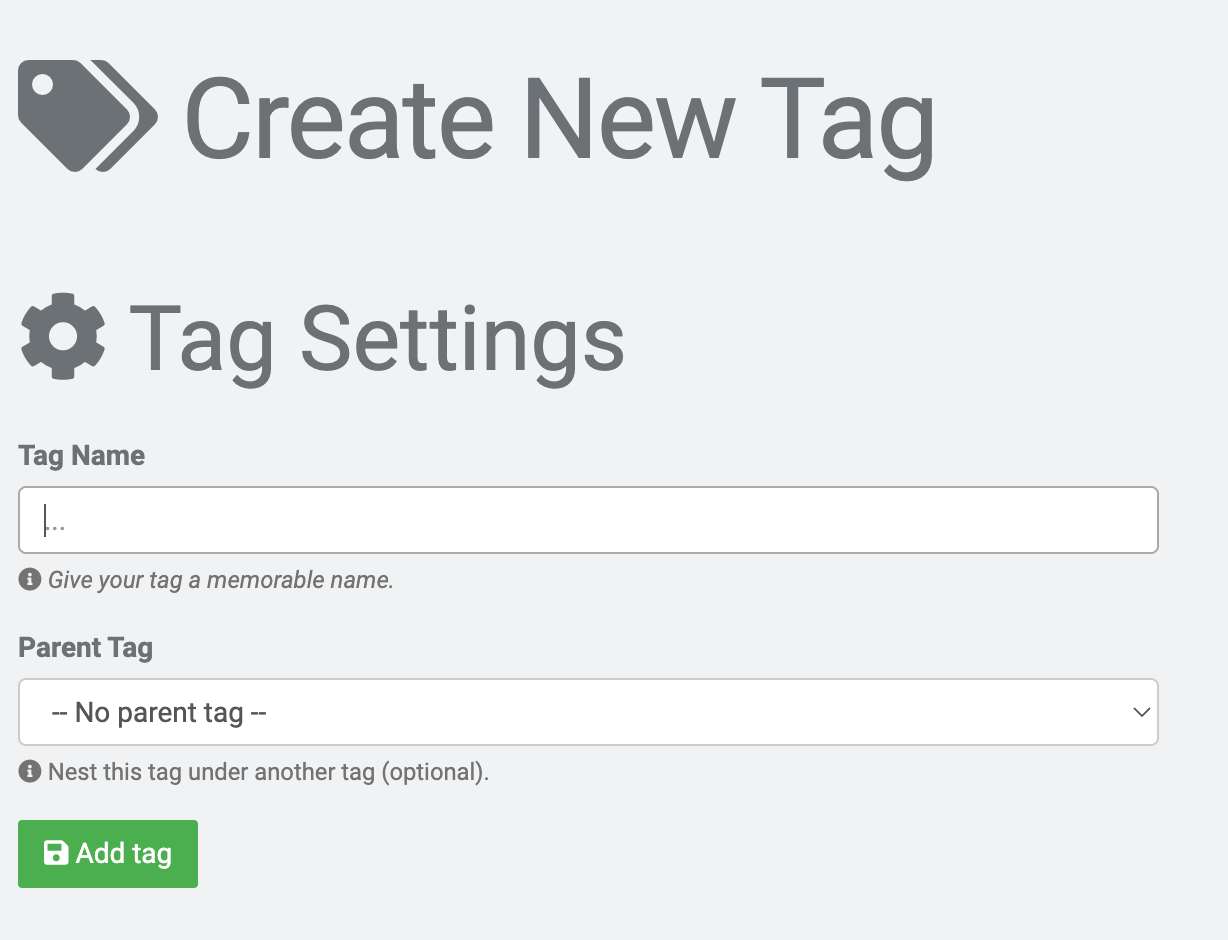
Task: Click the floppy disk icon on Add tag
Action: click(x=56, y=853)
